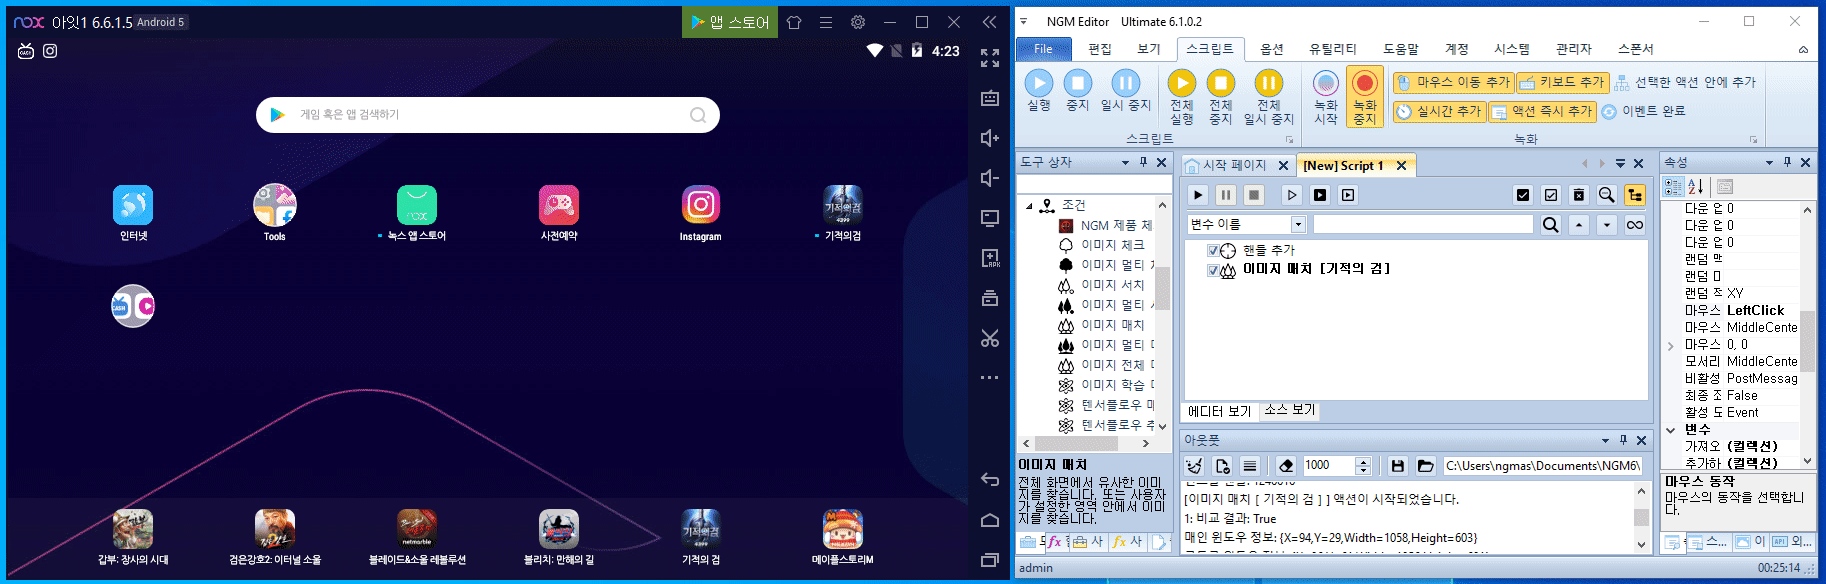Click the script editor stop button

[x=1254, y=195]
